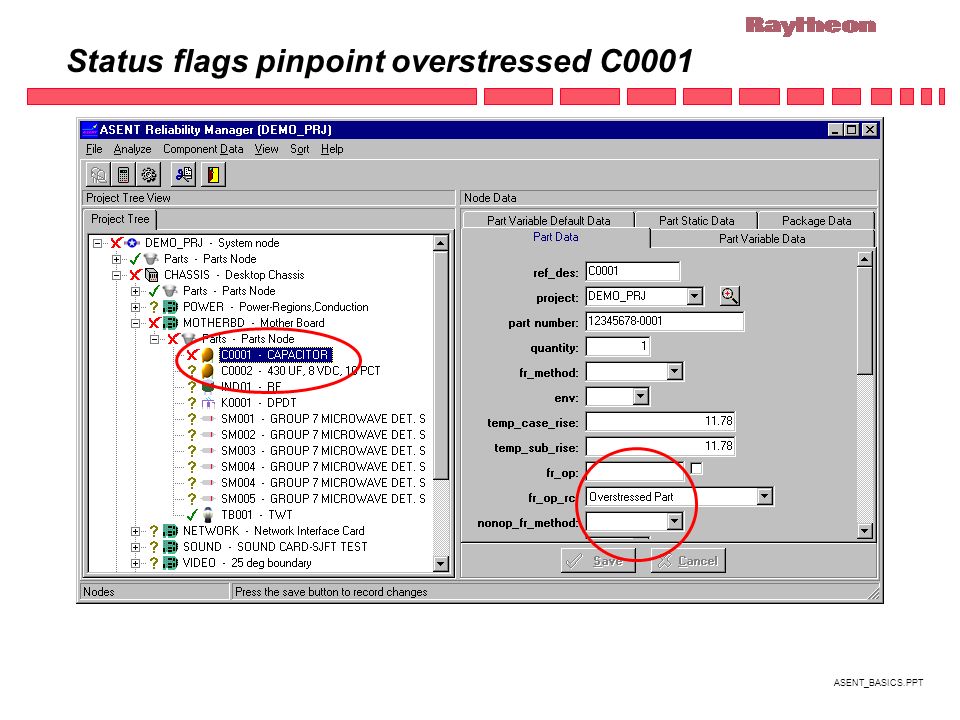Expand the POWER node
Image resolution: width=960 pixels, height=720 pixels.
[135, 307]
